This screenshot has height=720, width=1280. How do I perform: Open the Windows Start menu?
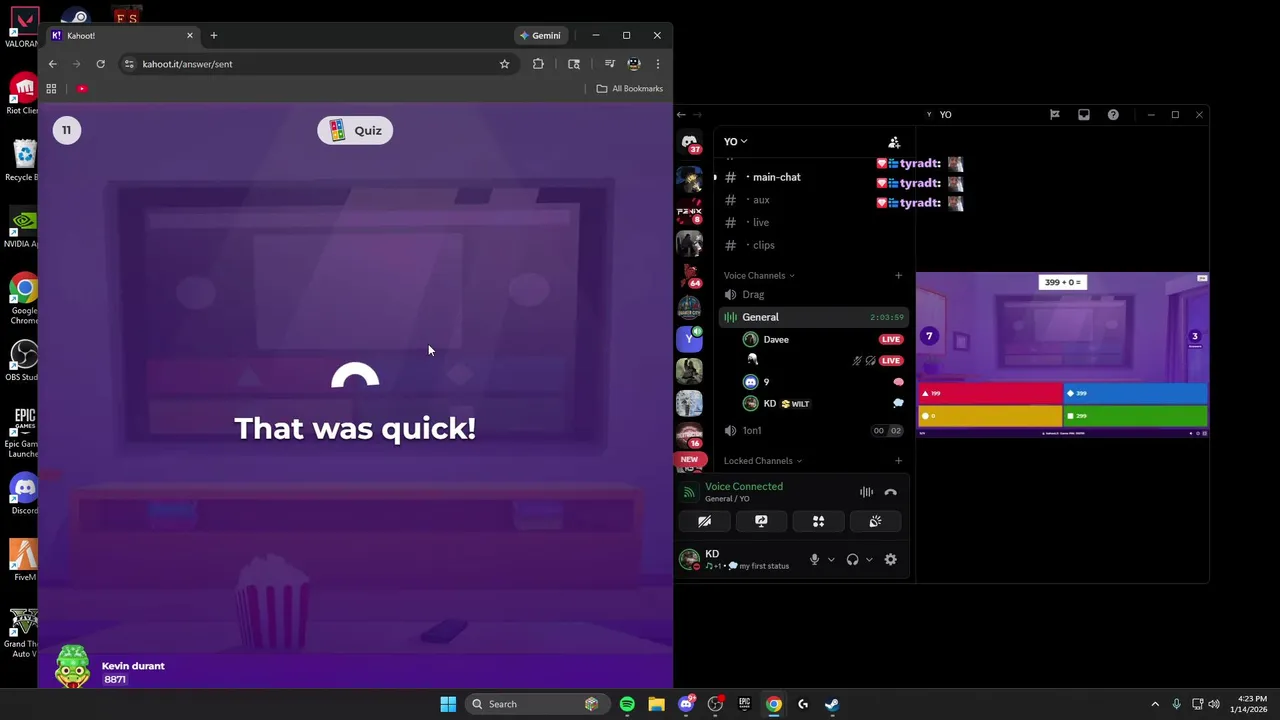point(448,704)
